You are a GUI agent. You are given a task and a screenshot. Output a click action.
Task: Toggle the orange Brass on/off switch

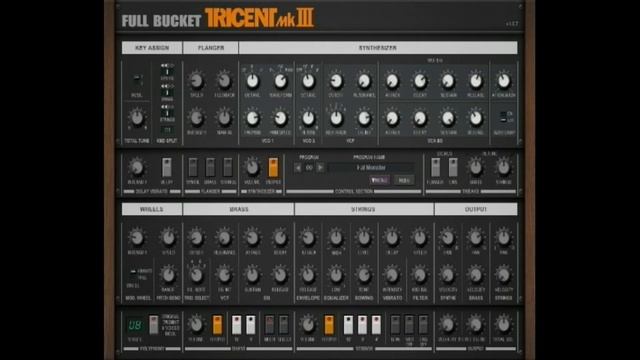(x=217, y=325)
